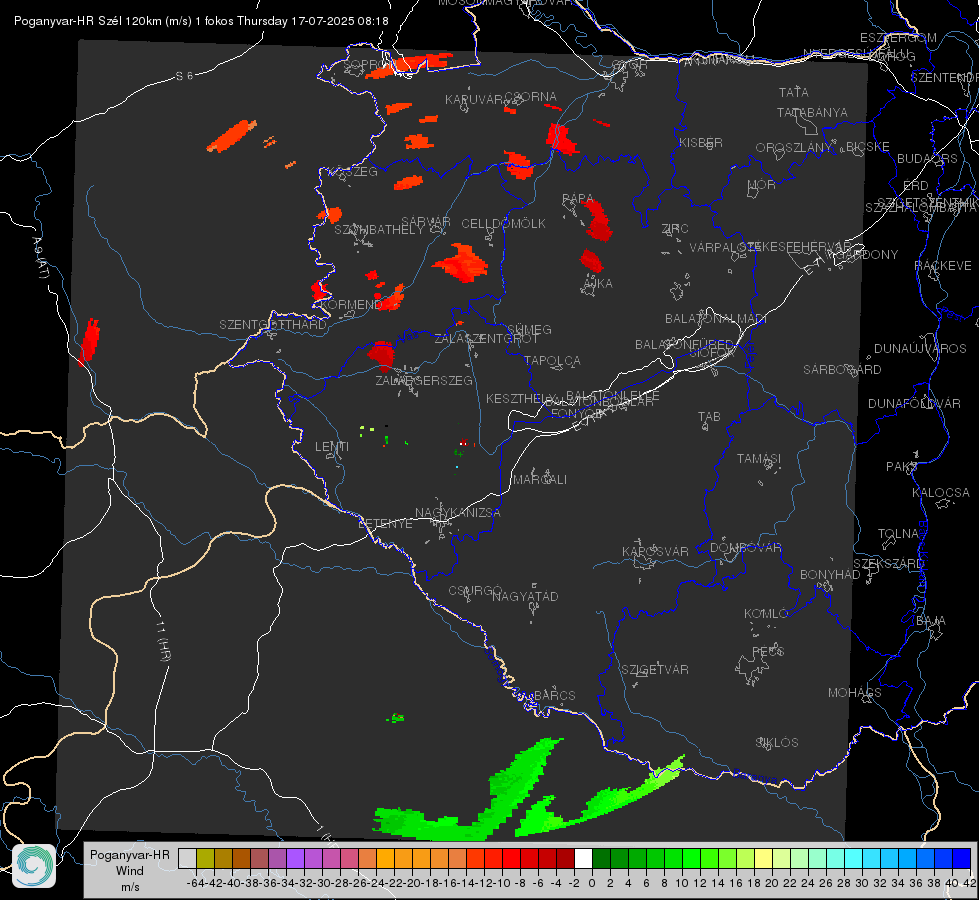Click the TATABANYA city label

point(812,112)
